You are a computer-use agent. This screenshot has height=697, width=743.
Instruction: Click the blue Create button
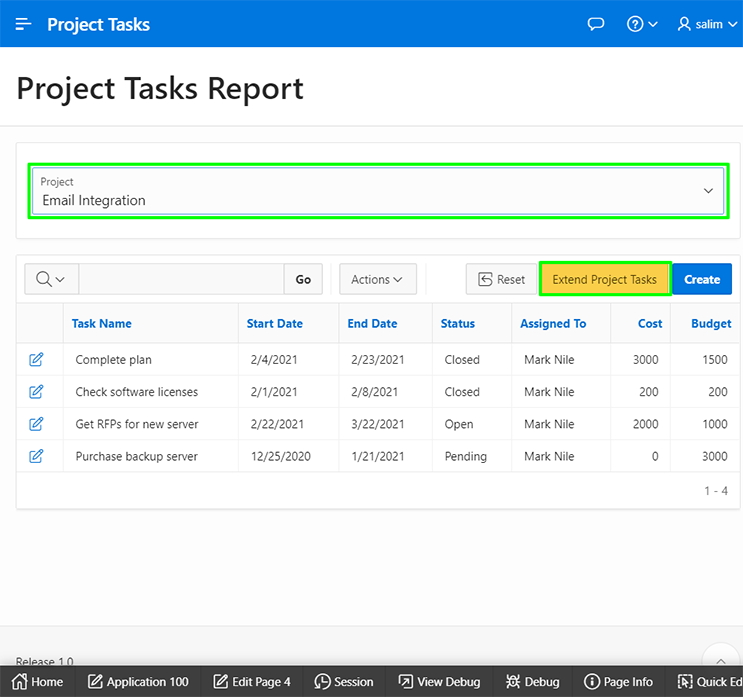tap(701, 280)
